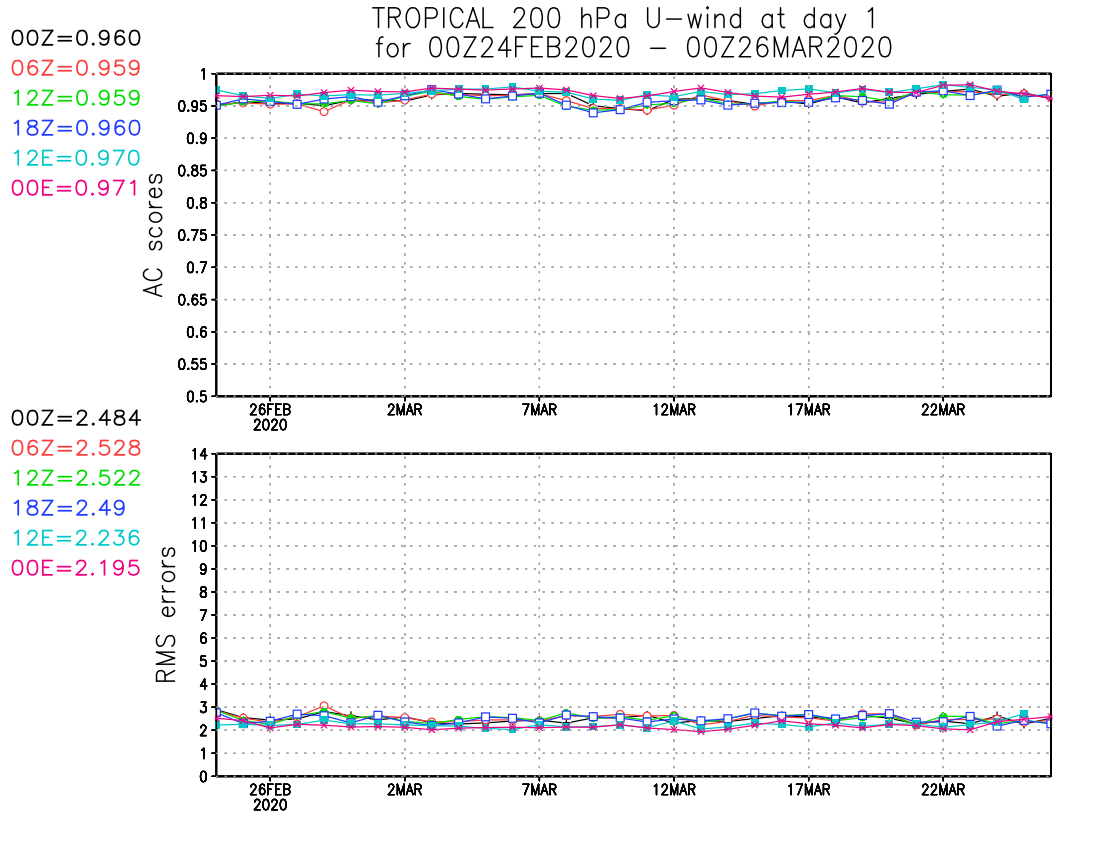Click the '12MAR' label under the AC chart
1100x850 pixels.
pos(674,410)
